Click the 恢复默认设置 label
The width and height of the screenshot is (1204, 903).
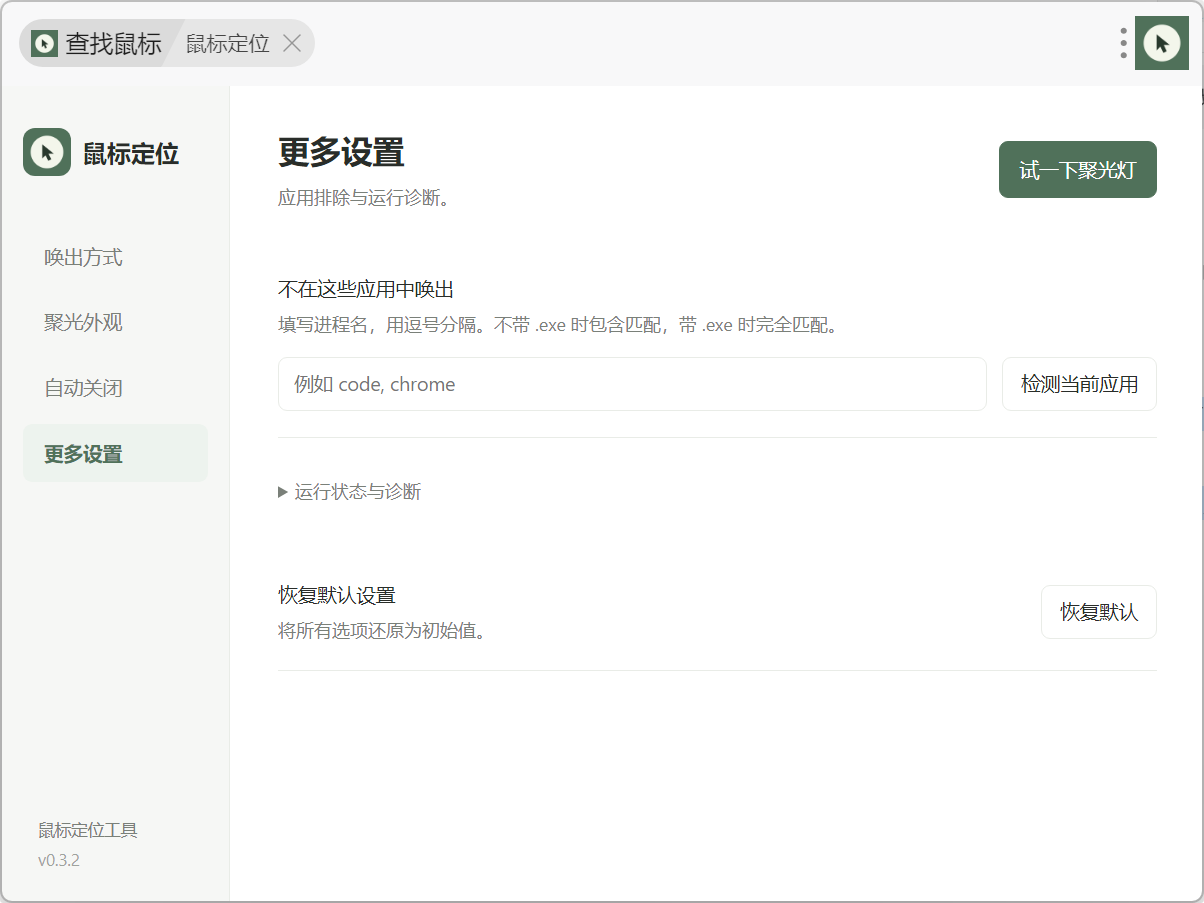(337, 596)
